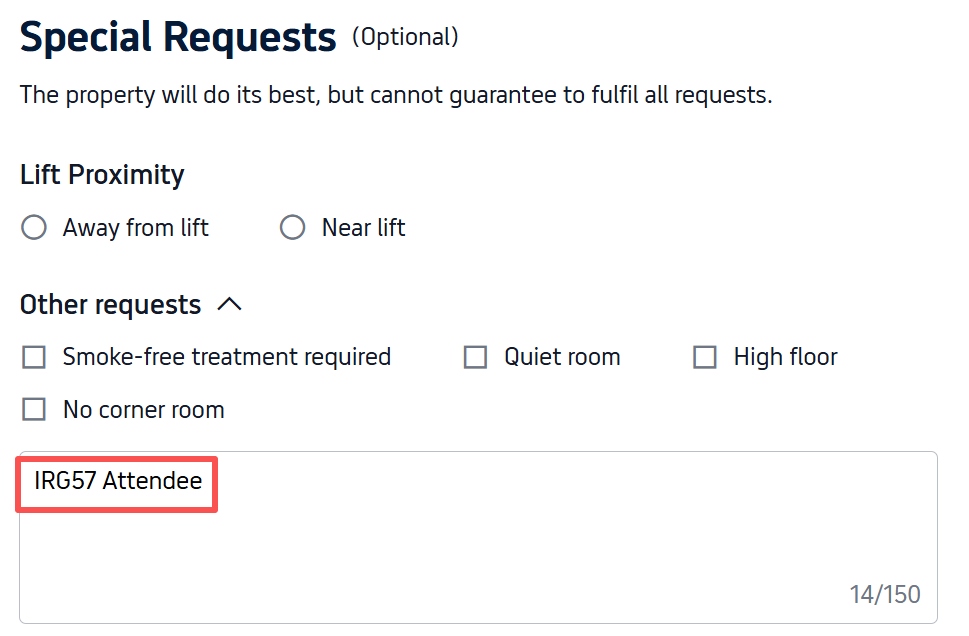
Task: Select the Away from lift radio button
Action: coord(34,228)
